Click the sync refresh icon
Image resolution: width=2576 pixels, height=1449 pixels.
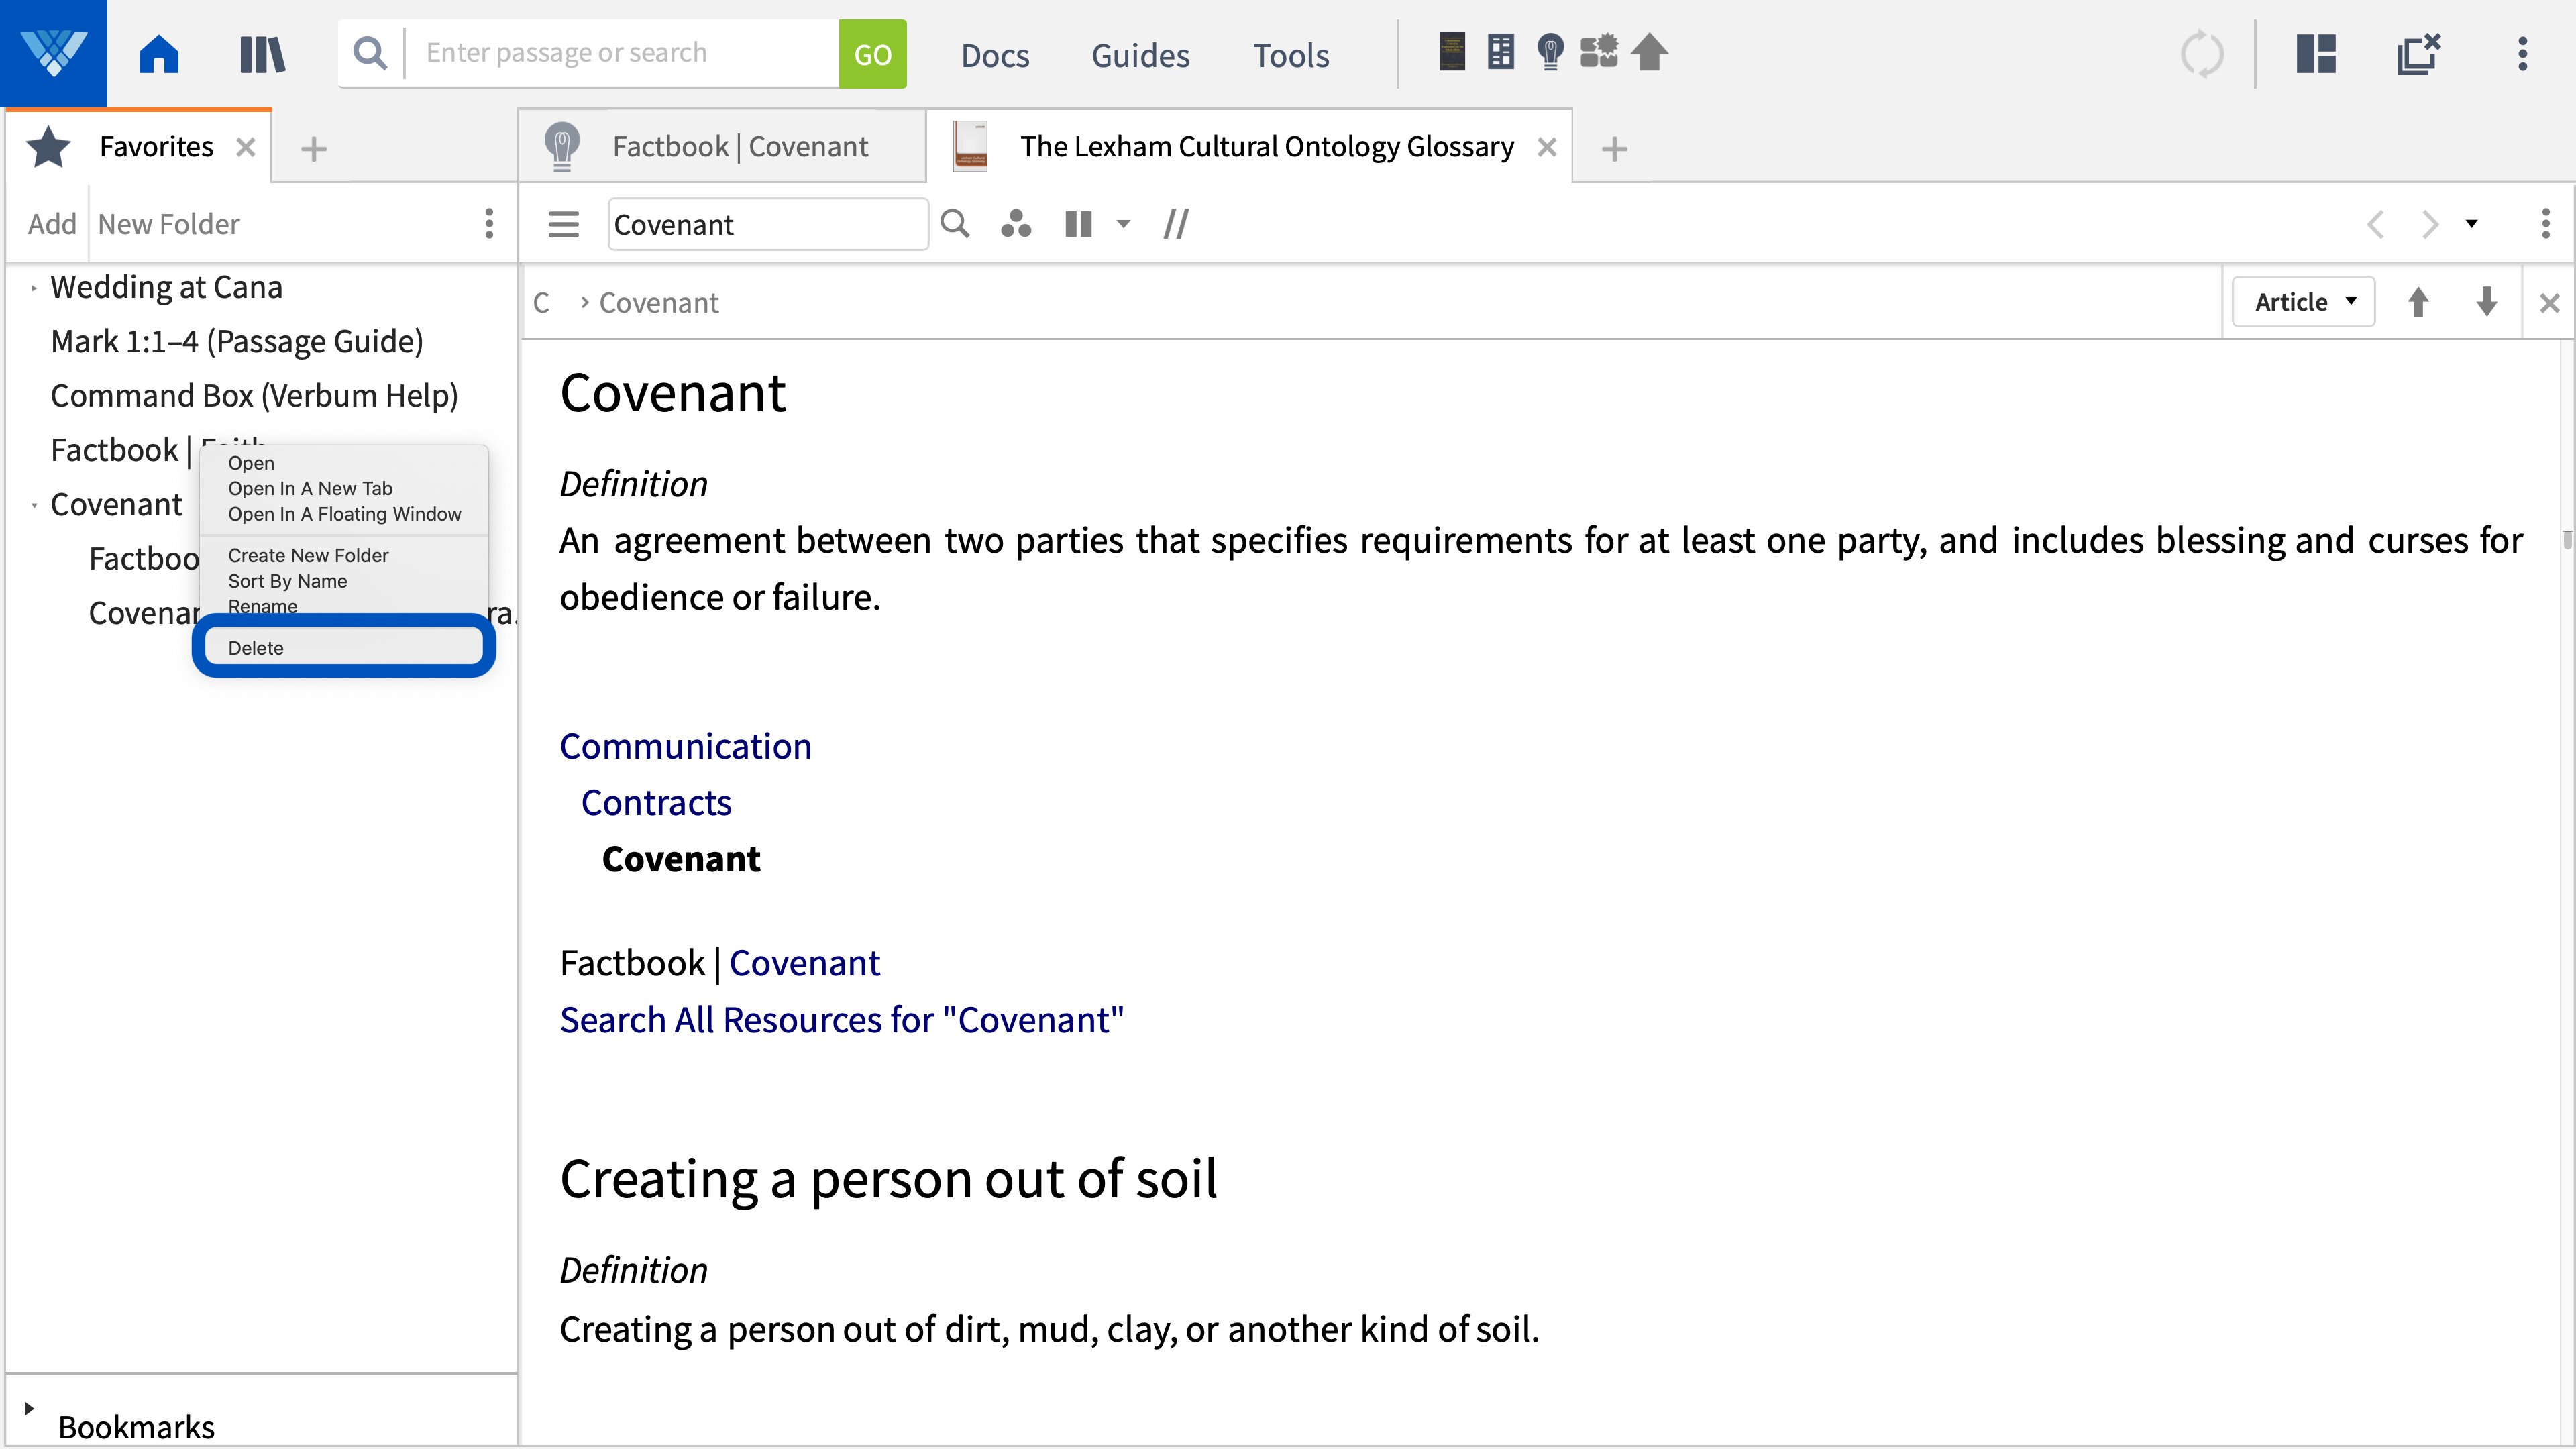pyautogui.click(x=2202, y=54)
